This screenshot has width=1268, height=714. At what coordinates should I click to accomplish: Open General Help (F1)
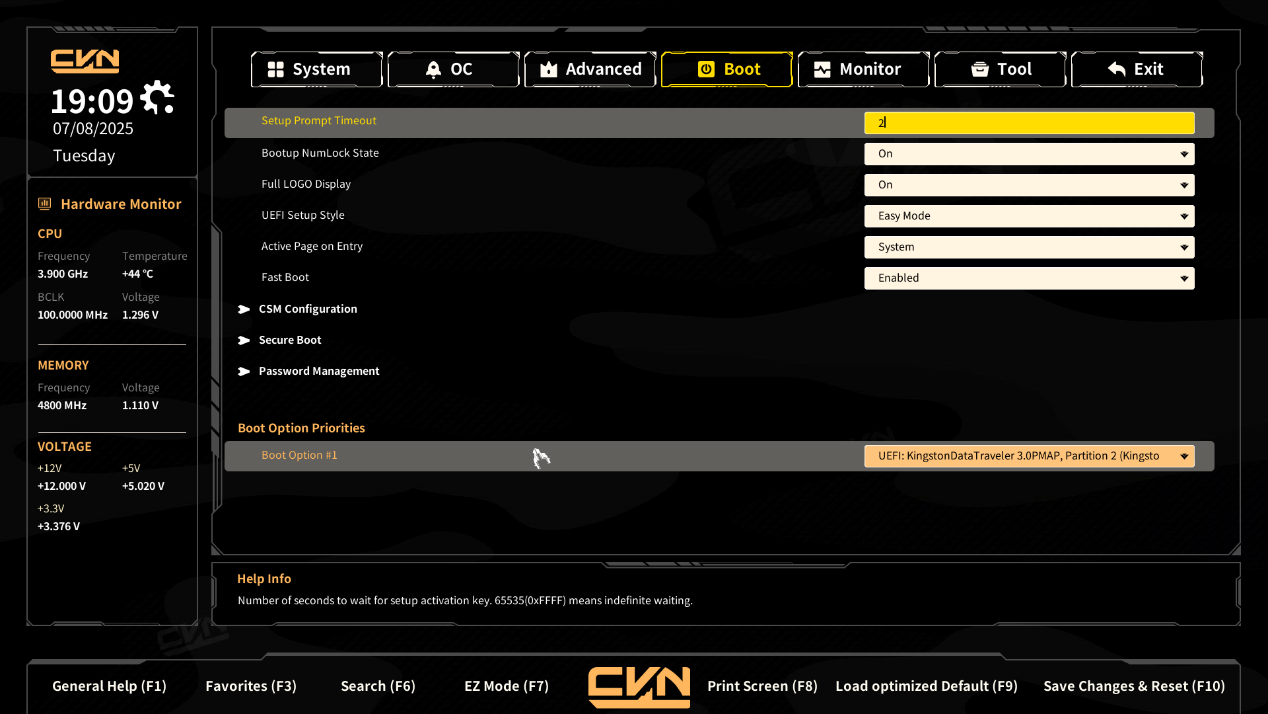[109, 686]
